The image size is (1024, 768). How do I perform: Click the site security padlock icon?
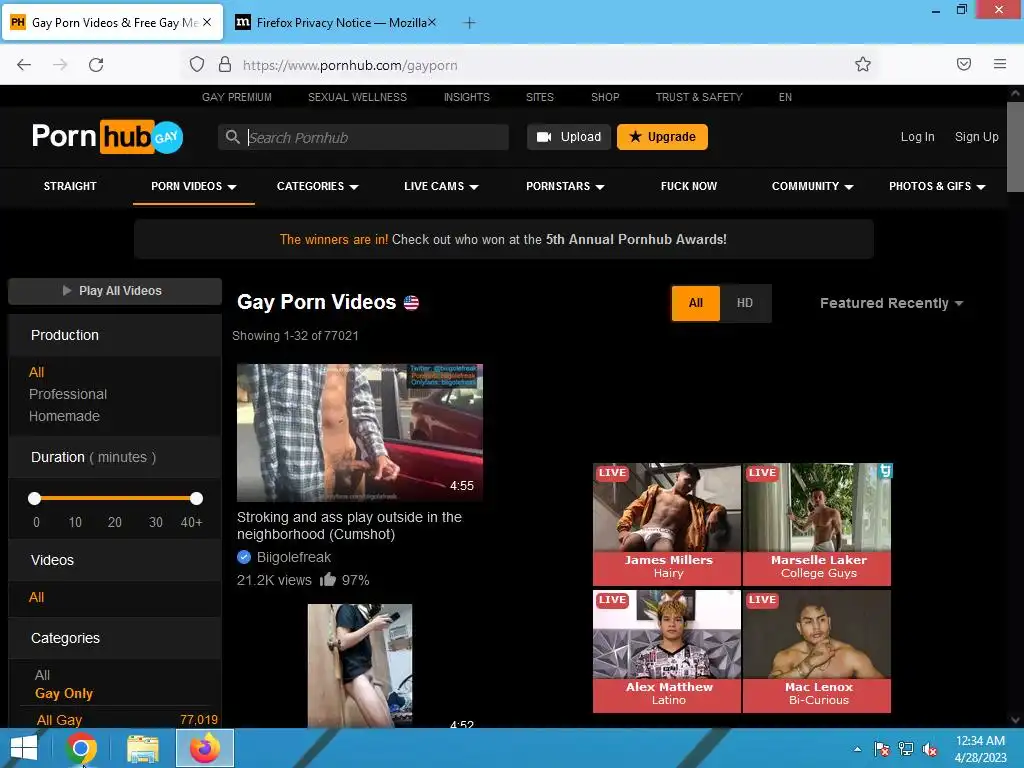225,64
